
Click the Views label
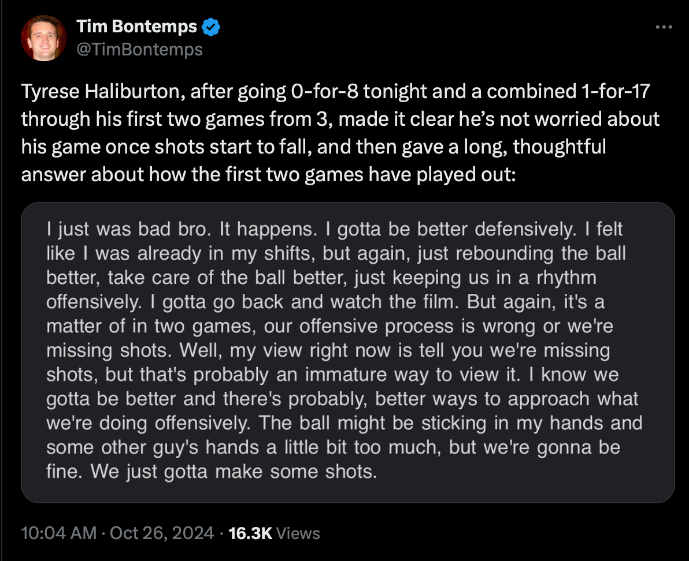(298, 533)
